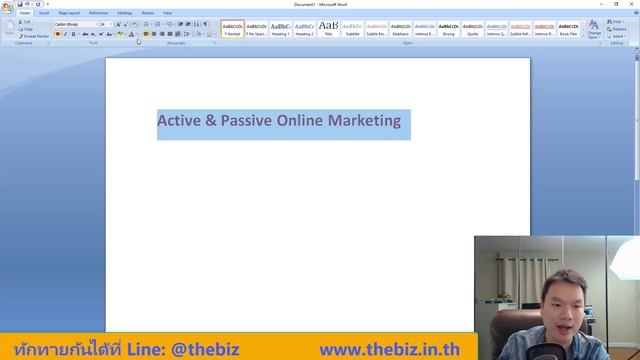Apply the Heading 2 style
The height and width of the screenshot is (360, 640).
point(304,29)
